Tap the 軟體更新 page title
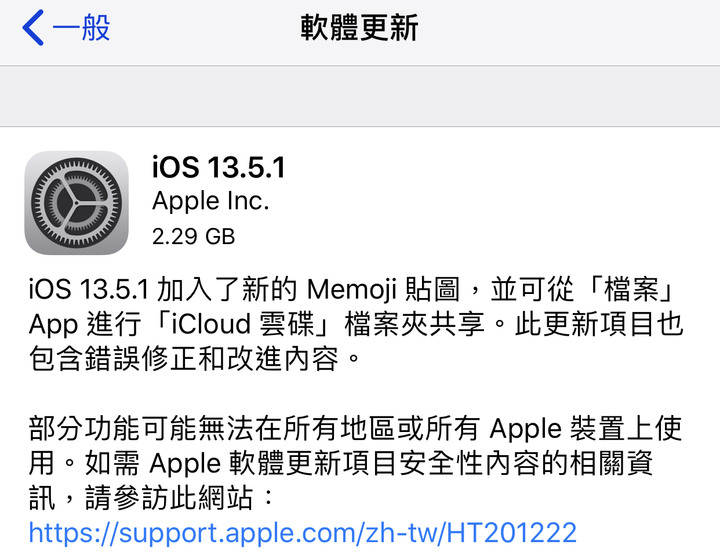This screenshot has height=552, width=720. tap(360, 28)
